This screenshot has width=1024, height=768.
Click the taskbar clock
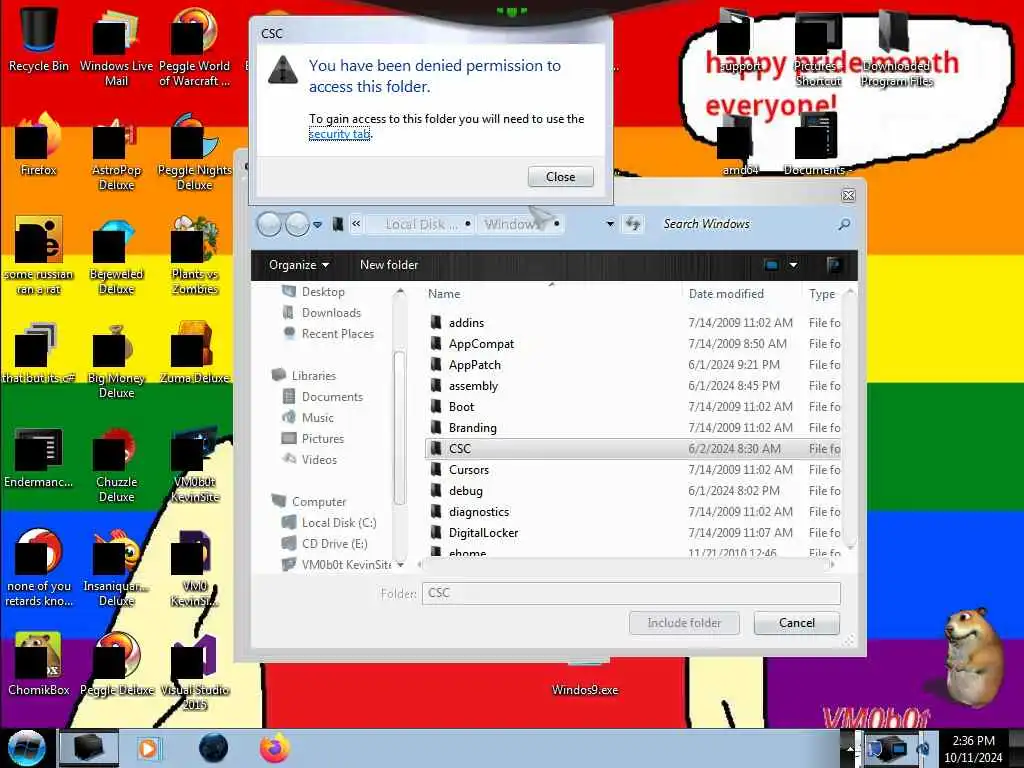[x=973, y=749]
